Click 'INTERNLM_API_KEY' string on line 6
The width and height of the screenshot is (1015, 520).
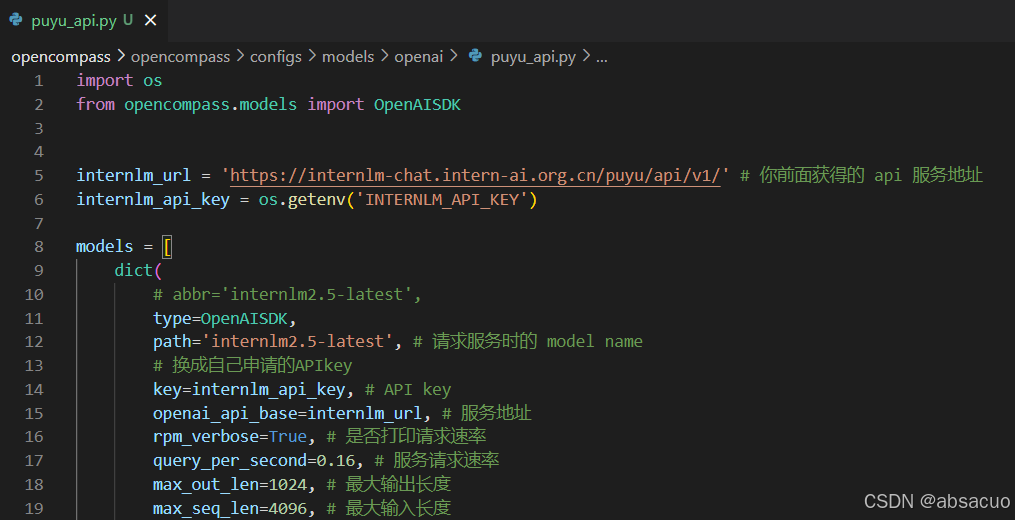(x=442, y=199)
